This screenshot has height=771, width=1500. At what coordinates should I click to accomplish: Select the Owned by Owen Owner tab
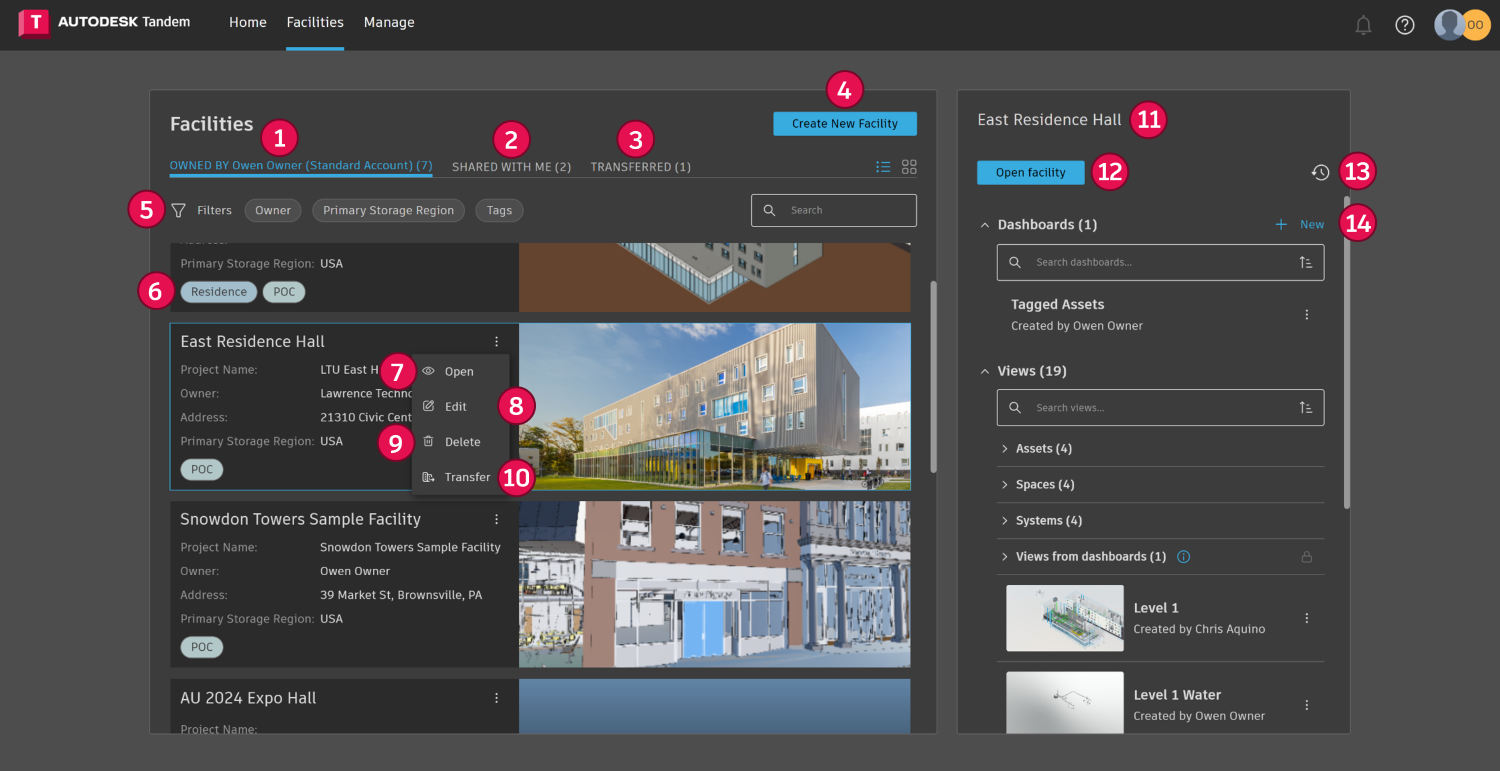tap(301, 166)
